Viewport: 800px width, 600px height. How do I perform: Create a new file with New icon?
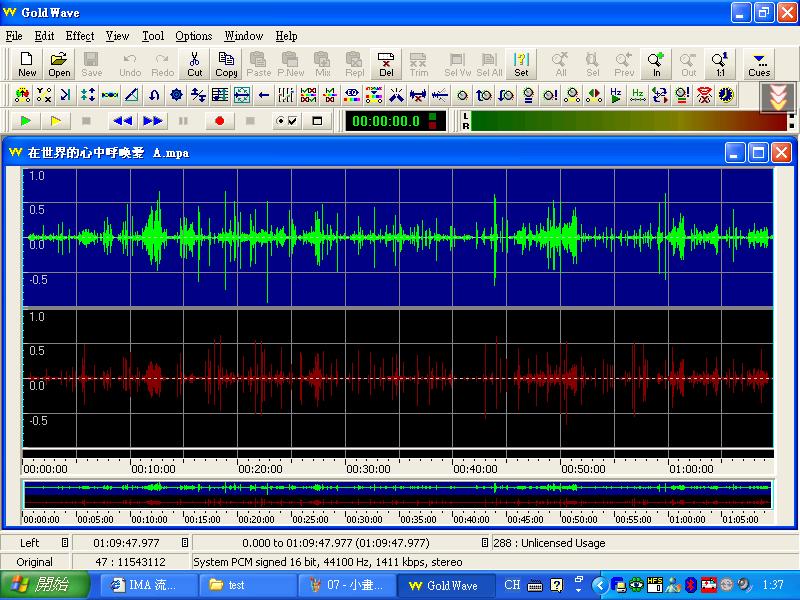pos(27,64)
